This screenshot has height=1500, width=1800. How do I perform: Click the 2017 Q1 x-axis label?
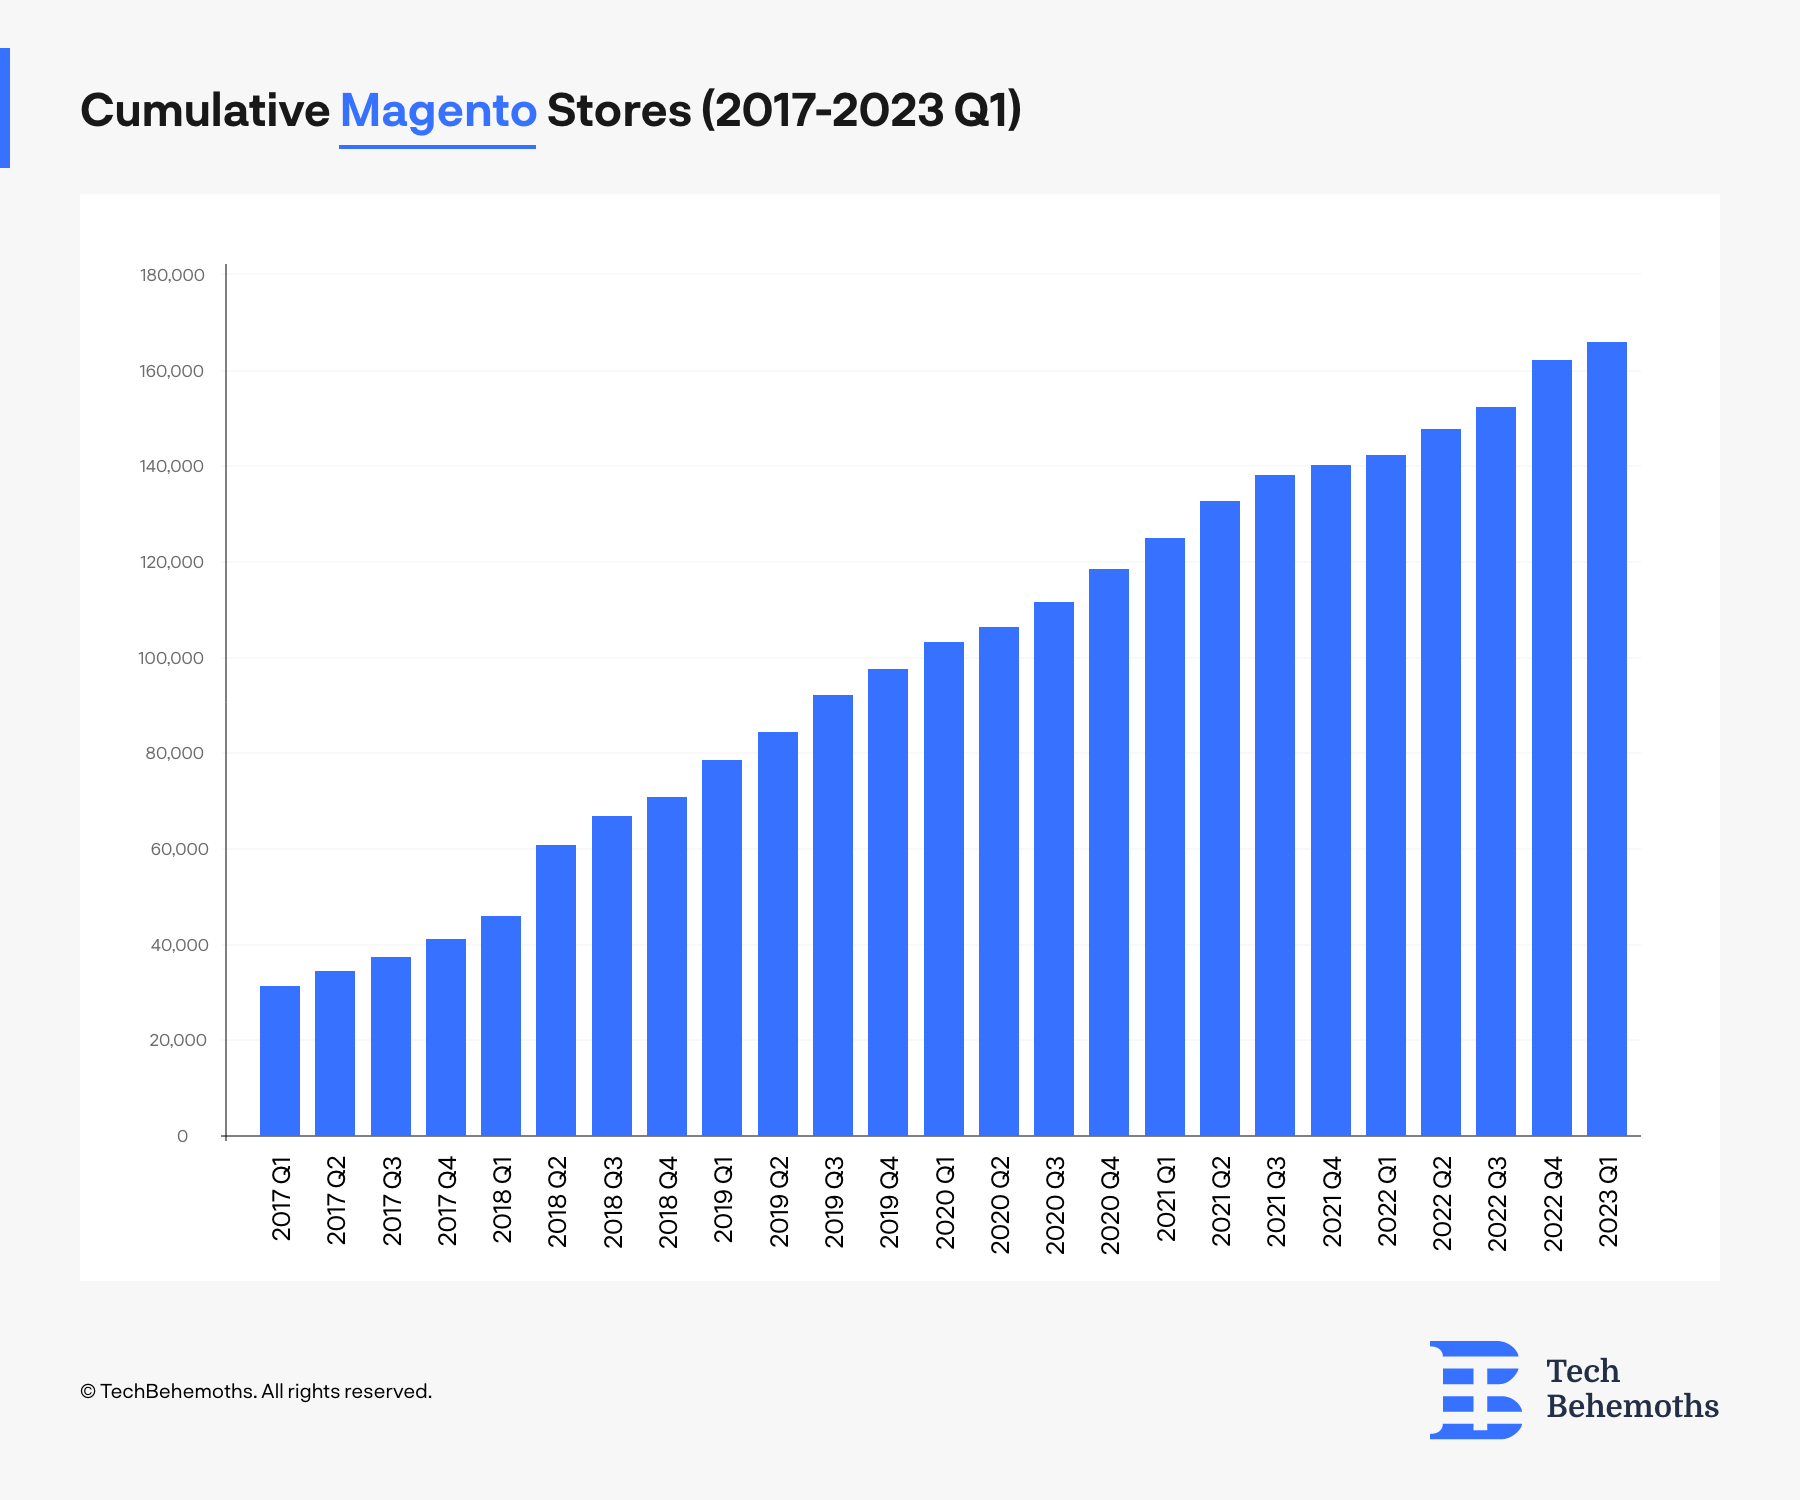pos(281,1199)
